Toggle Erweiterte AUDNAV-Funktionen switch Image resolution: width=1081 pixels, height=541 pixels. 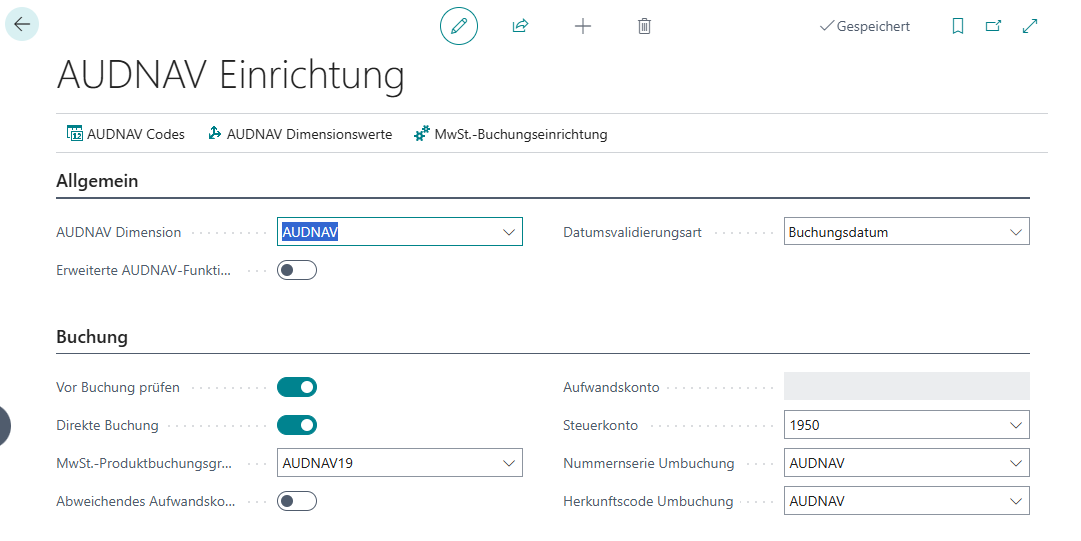click(297, 270)
